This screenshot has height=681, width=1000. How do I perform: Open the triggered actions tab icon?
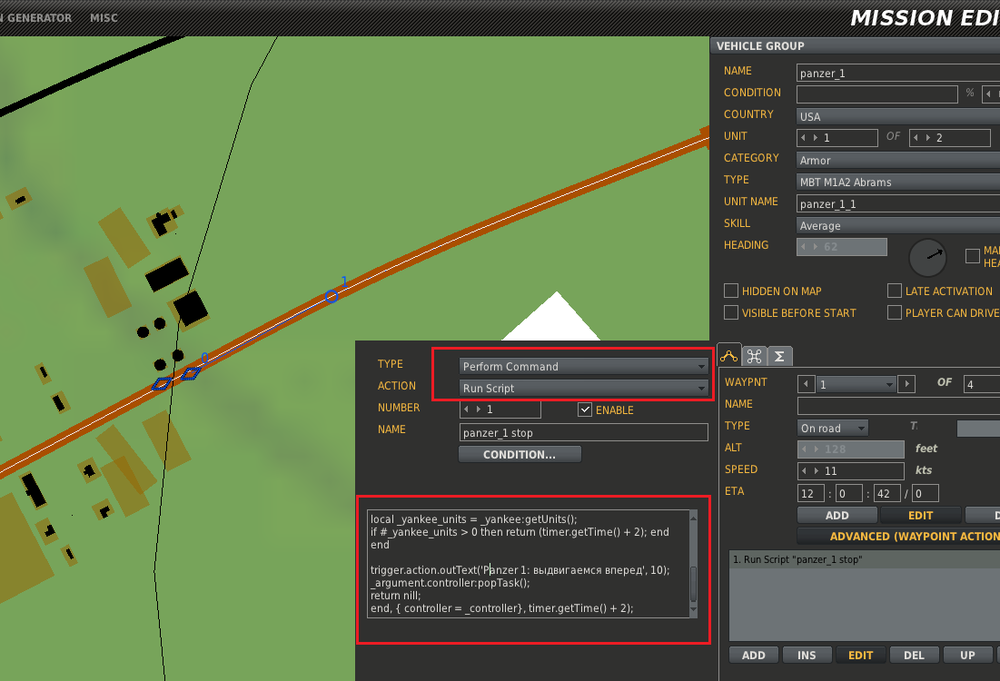coord(754,356)
